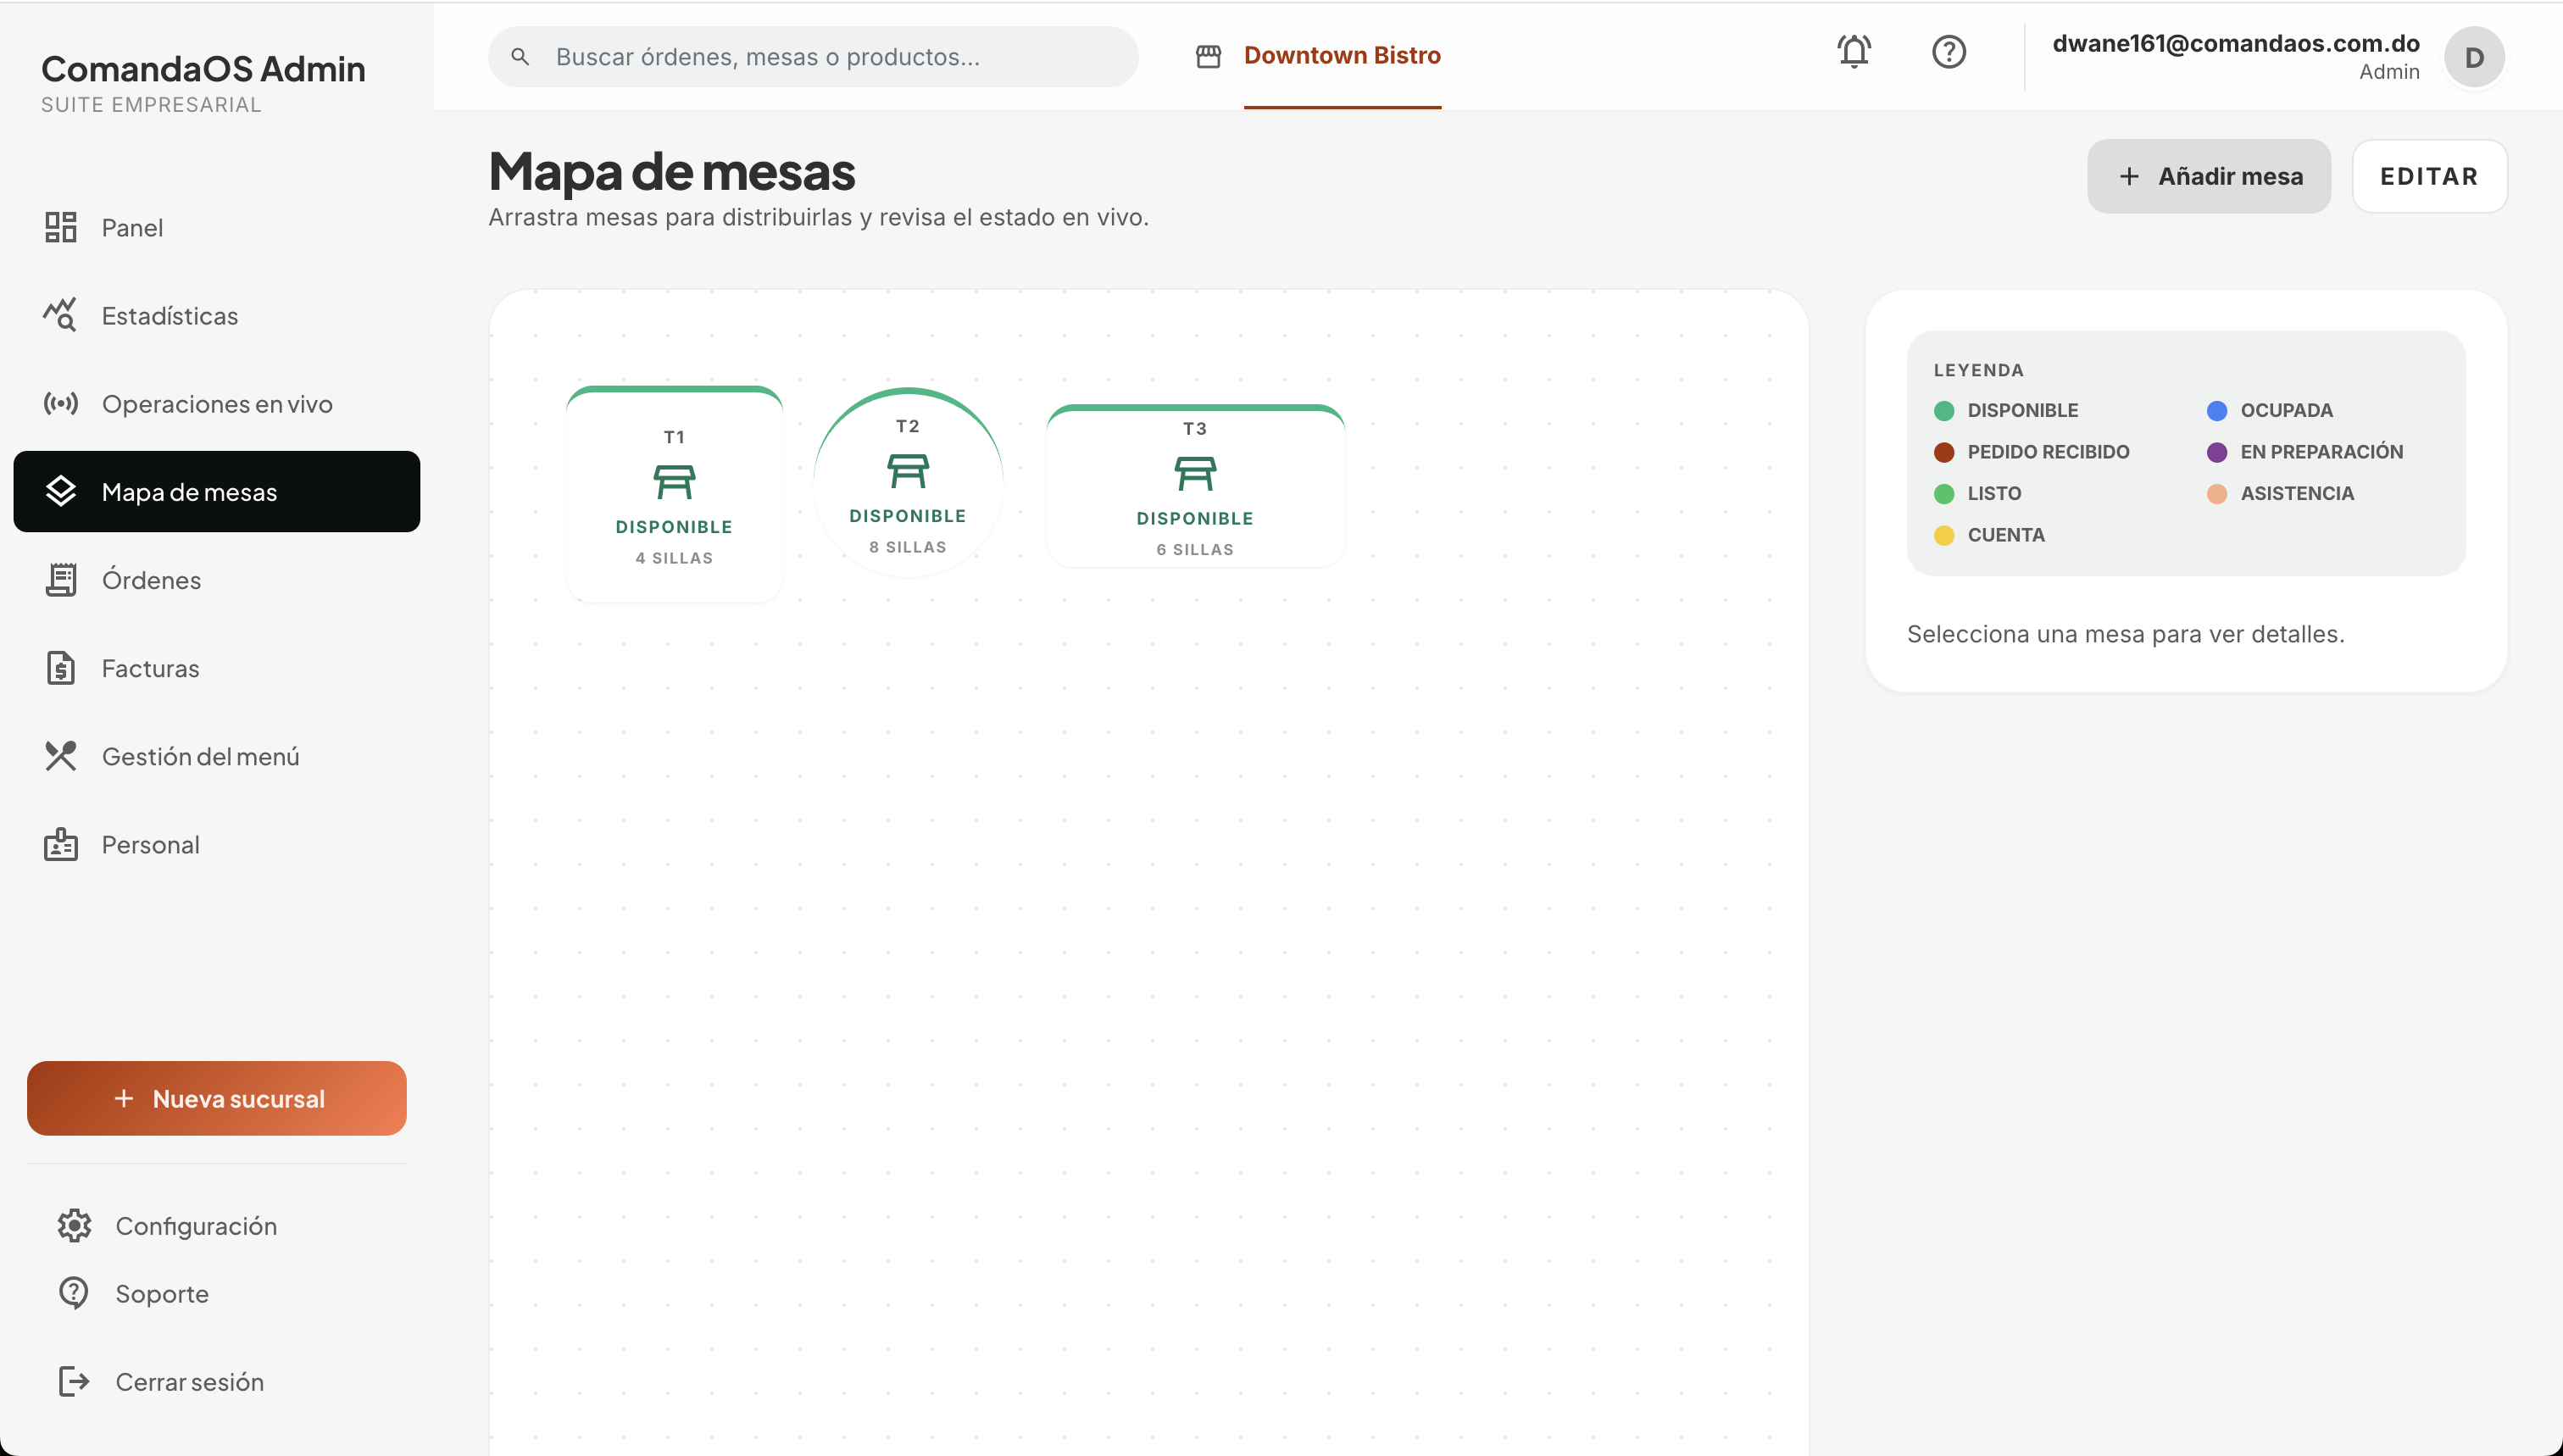Click the Añadir mesa button
2563x1456 pixels.
(2209, 176)
